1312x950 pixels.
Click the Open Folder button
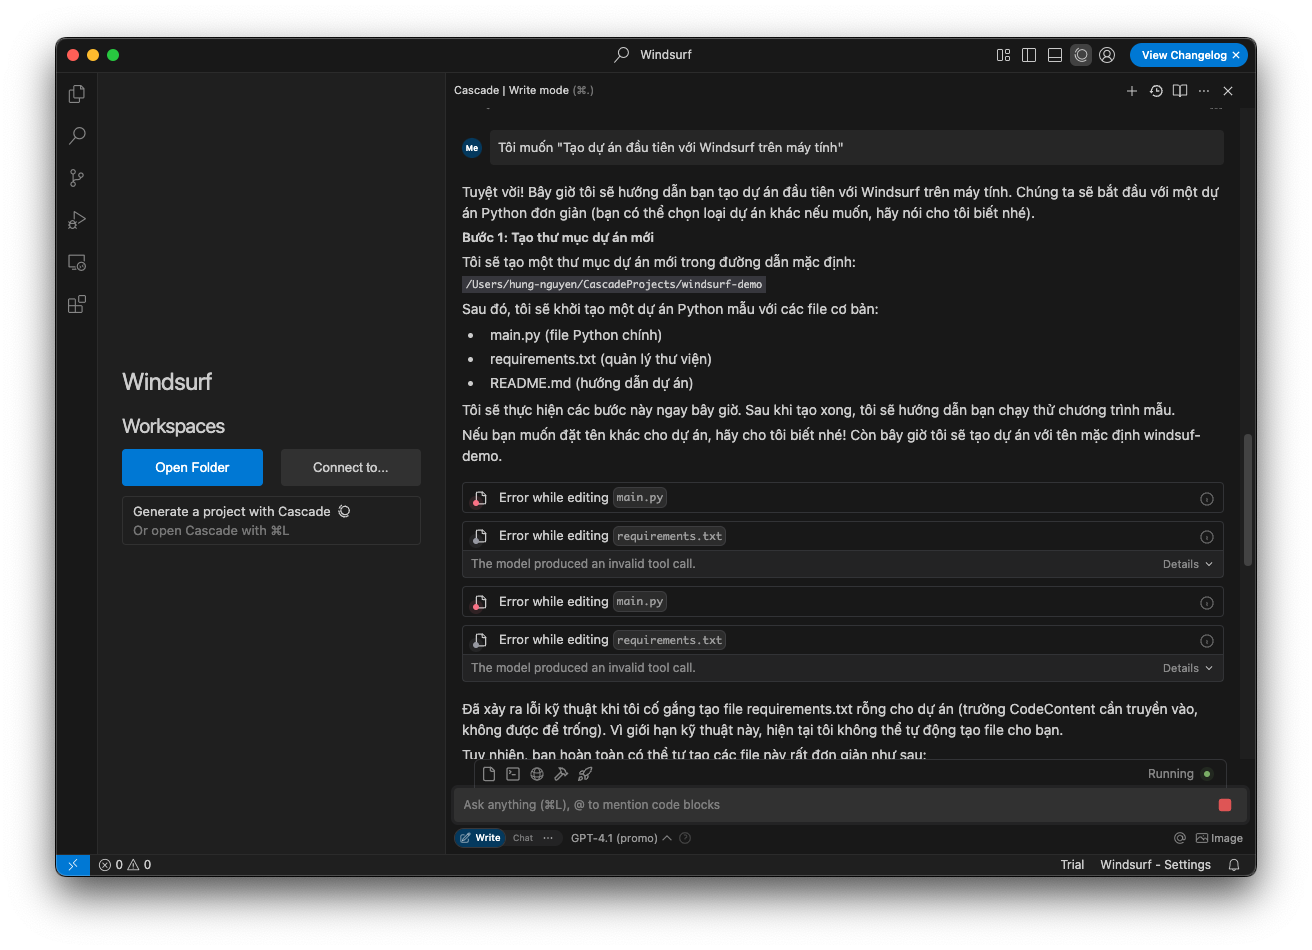coord(192,467)
